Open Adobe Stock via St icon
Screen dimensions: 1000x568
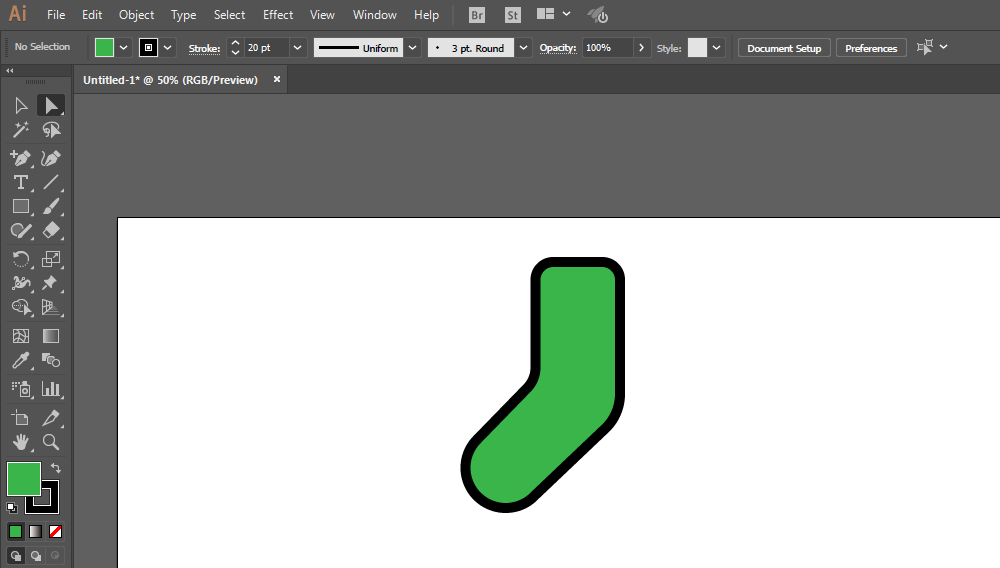[x=512, y=15]
